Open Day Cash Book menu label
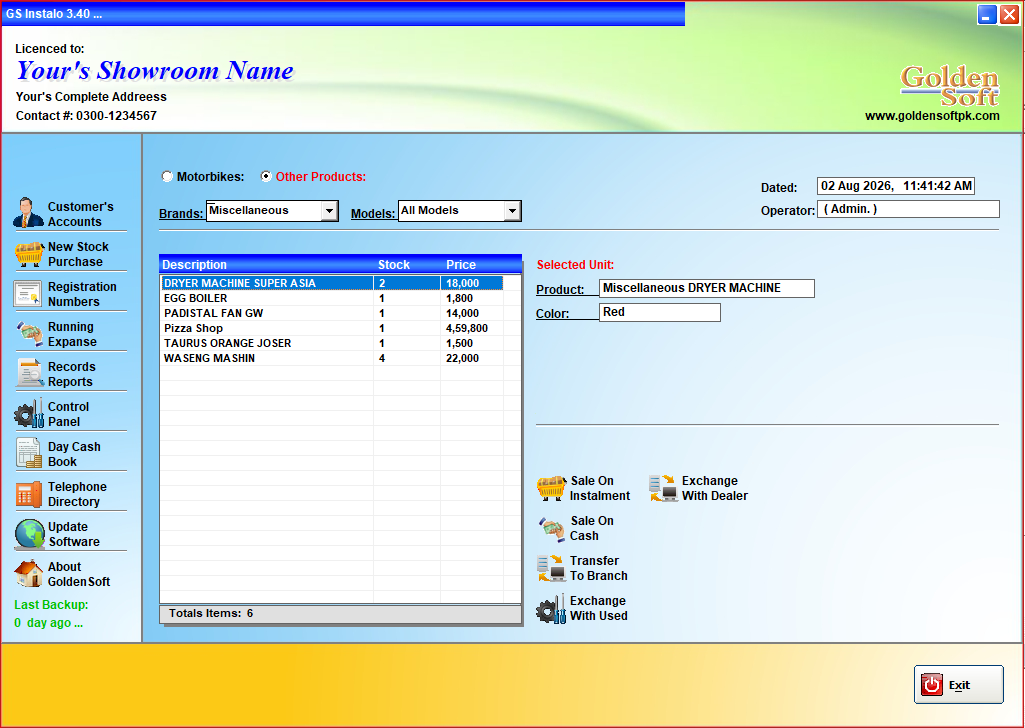The width and height of the screenshot is (1025, 728). (x=74, y=454)
